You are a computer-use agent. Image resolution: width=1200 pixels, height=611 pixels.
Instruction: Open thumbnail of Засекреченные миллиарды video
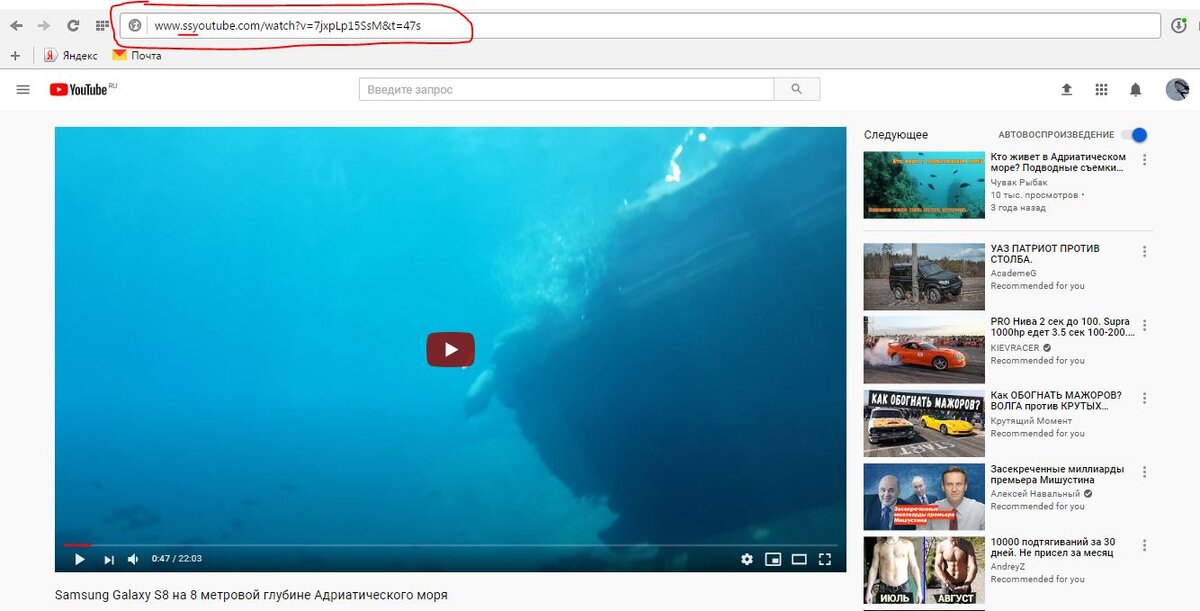point(924,496)
